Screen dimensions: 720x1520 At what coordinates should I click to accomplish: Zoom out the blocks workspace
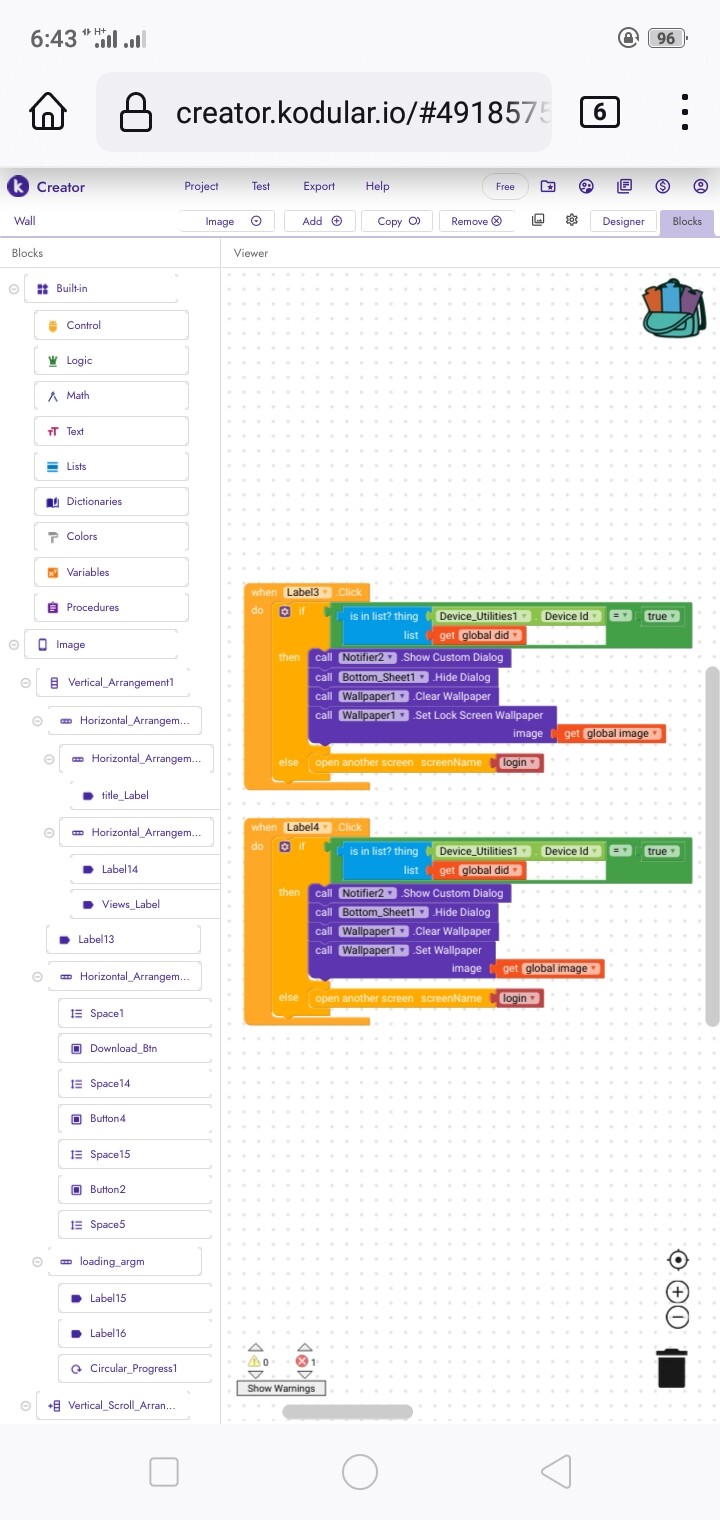click(677, 1317)
